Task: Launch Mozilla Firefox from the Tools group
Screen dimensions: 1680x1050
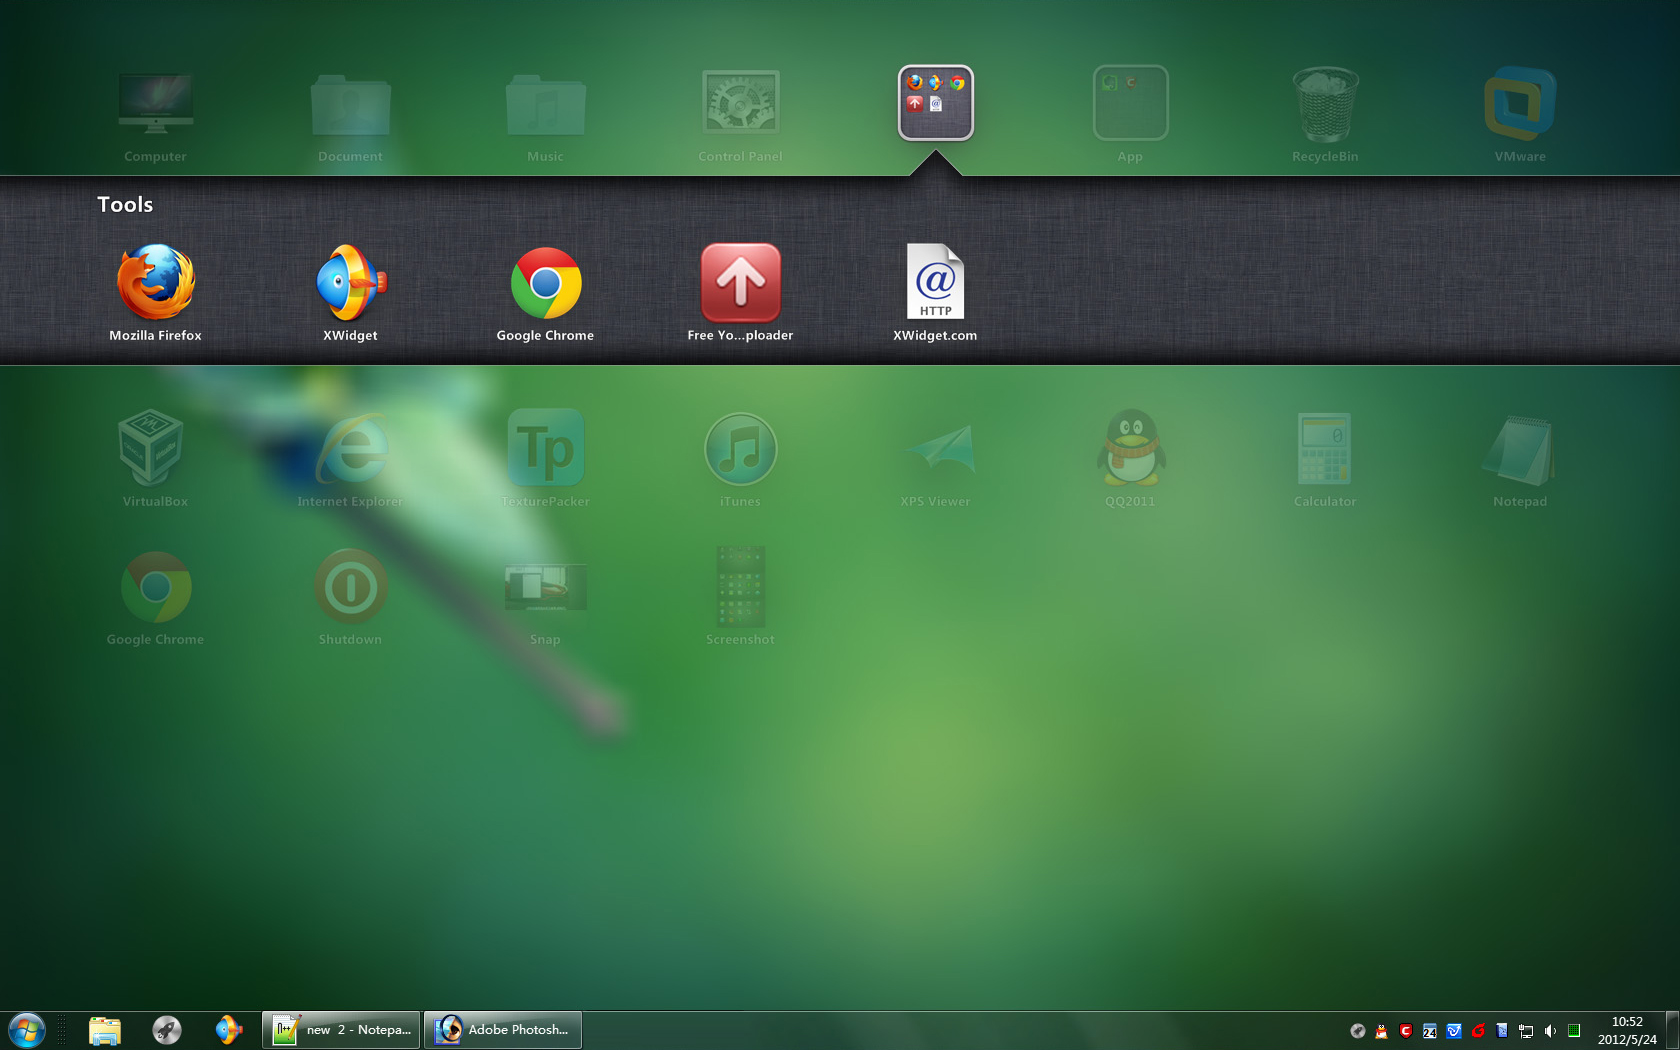Action: pos(155,283)
